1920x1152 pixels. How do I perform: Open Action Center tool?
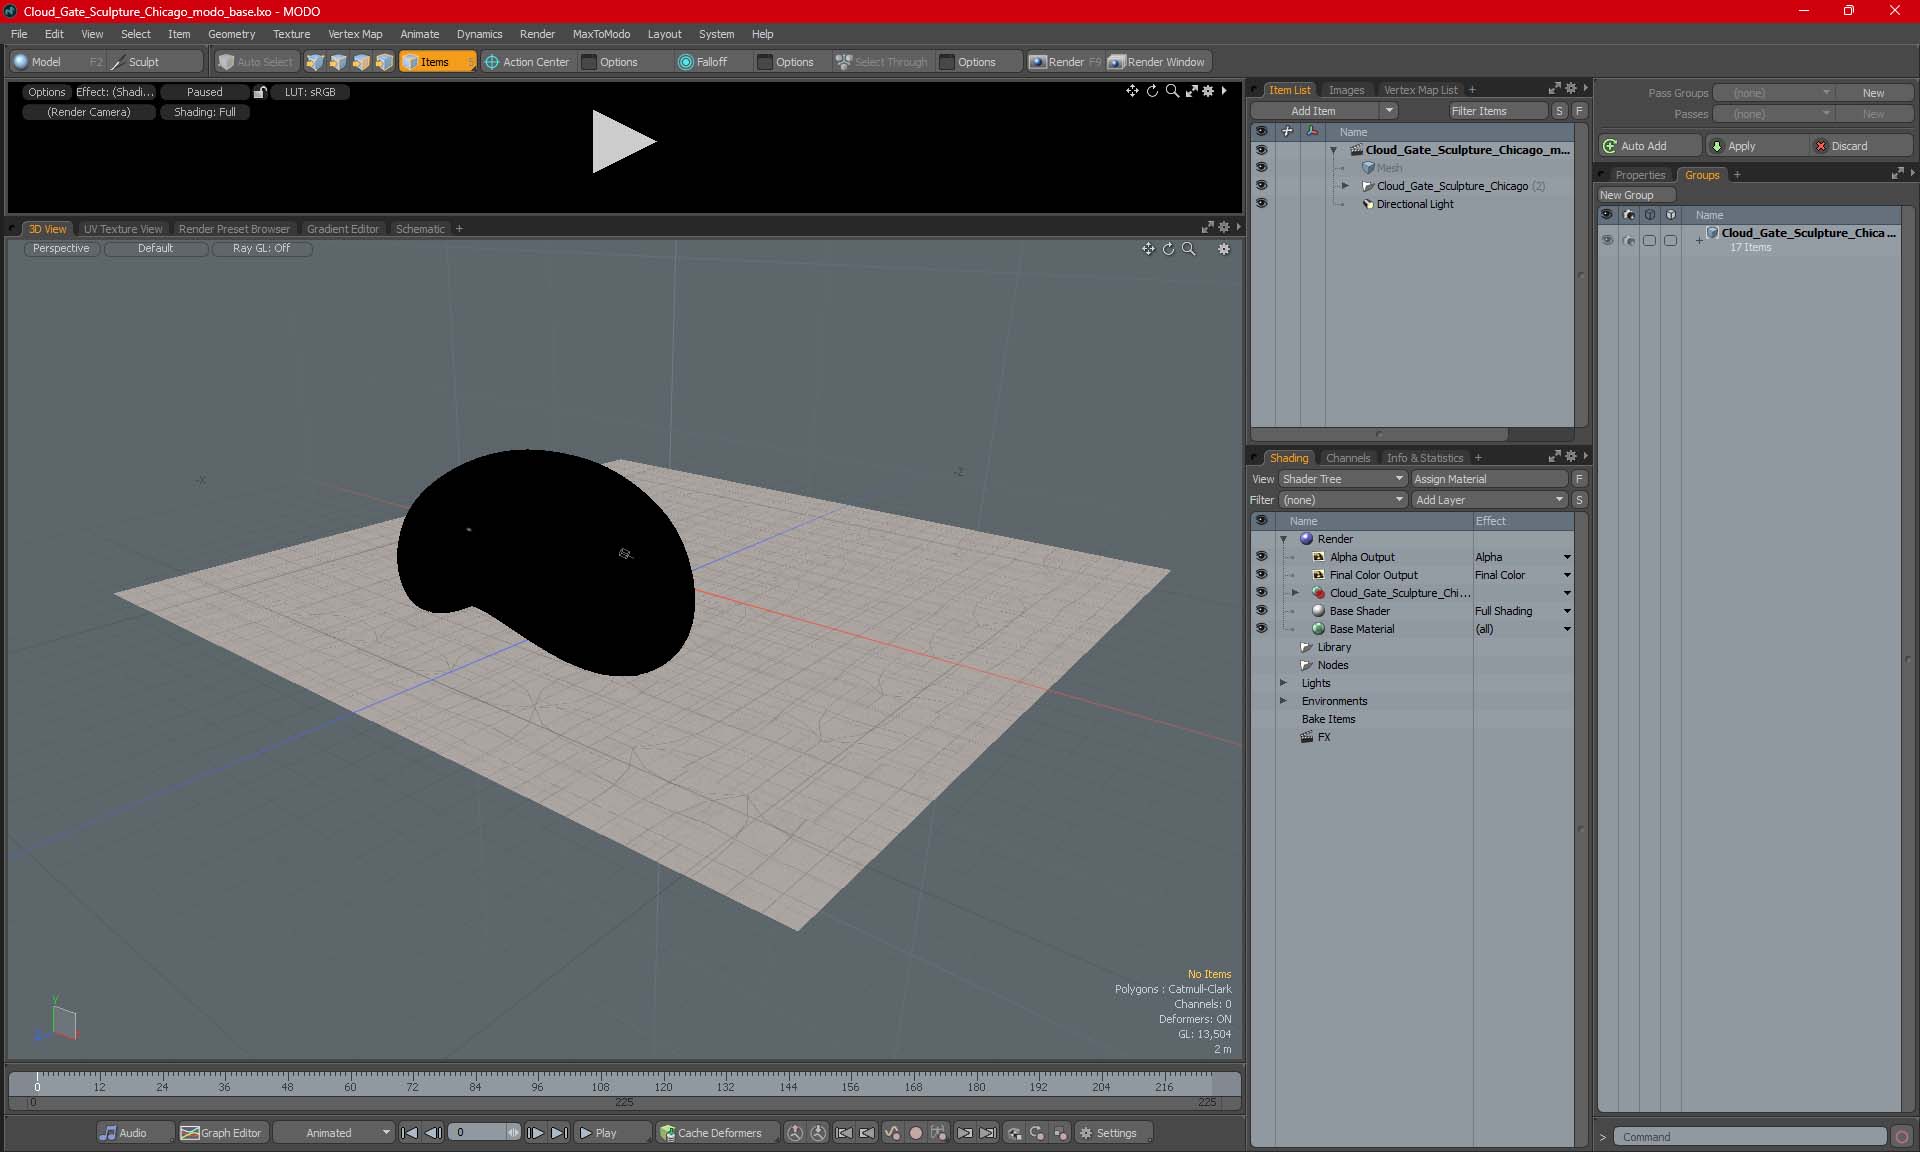527,62
